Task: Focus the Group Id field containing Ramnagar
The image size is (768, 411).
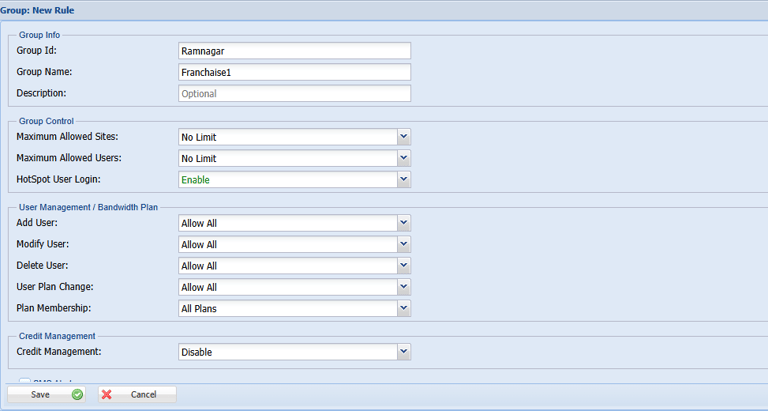Action: (294, 51)
